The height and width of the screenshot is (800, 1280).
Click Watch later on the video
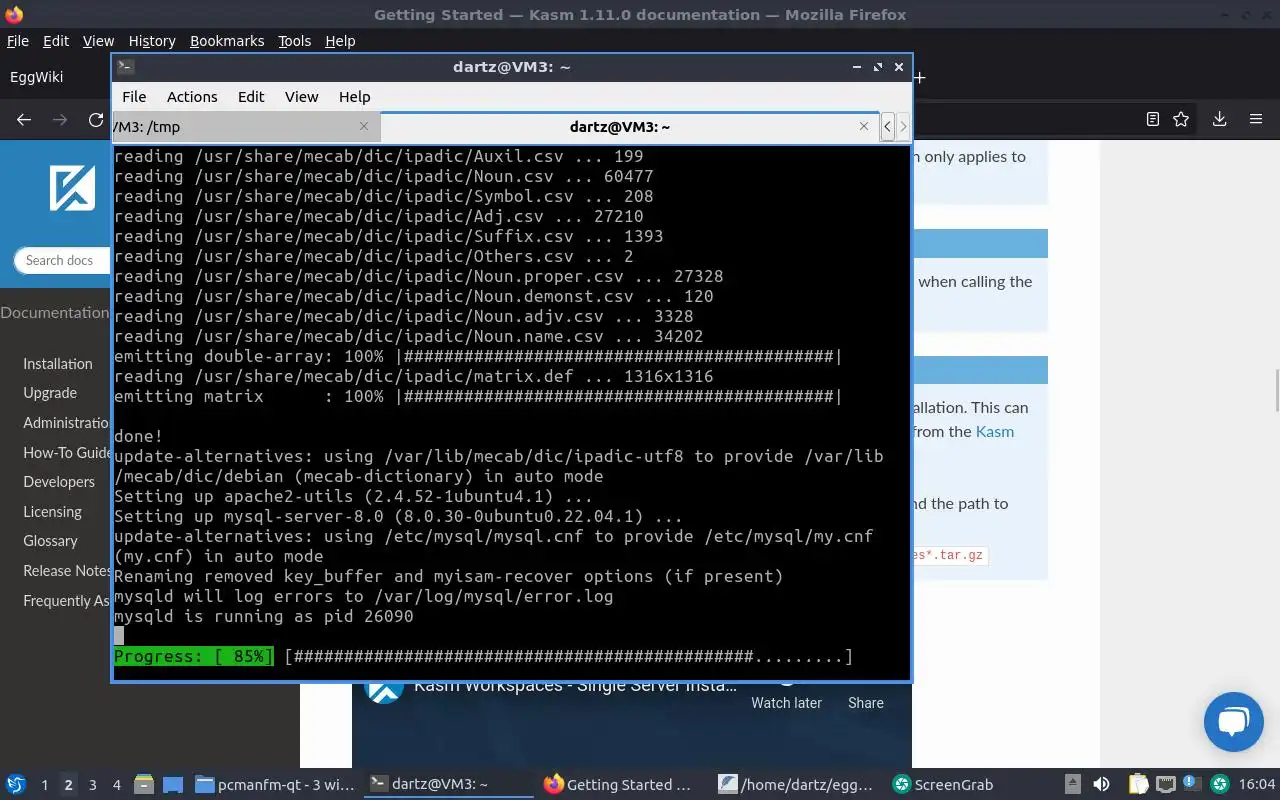[786, 703]
